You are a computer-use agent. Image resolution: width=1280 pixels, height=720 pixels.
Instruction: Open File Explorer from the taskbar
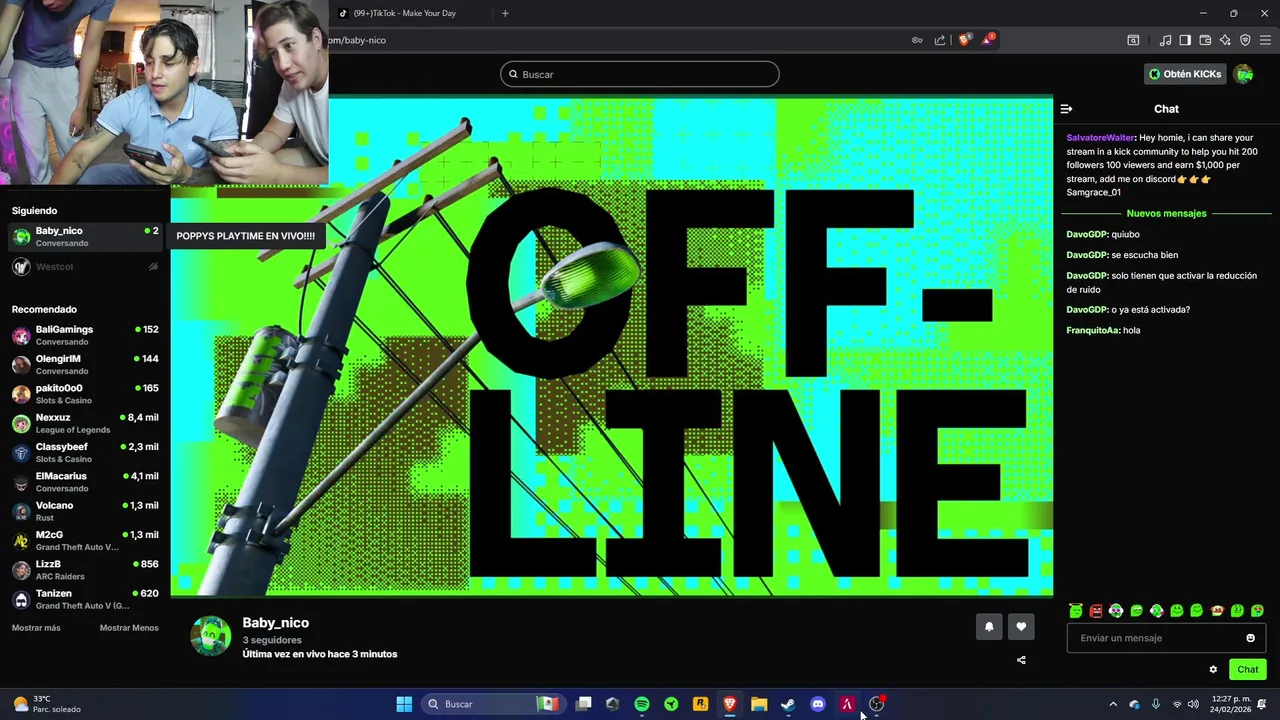[x=759, y=704]
